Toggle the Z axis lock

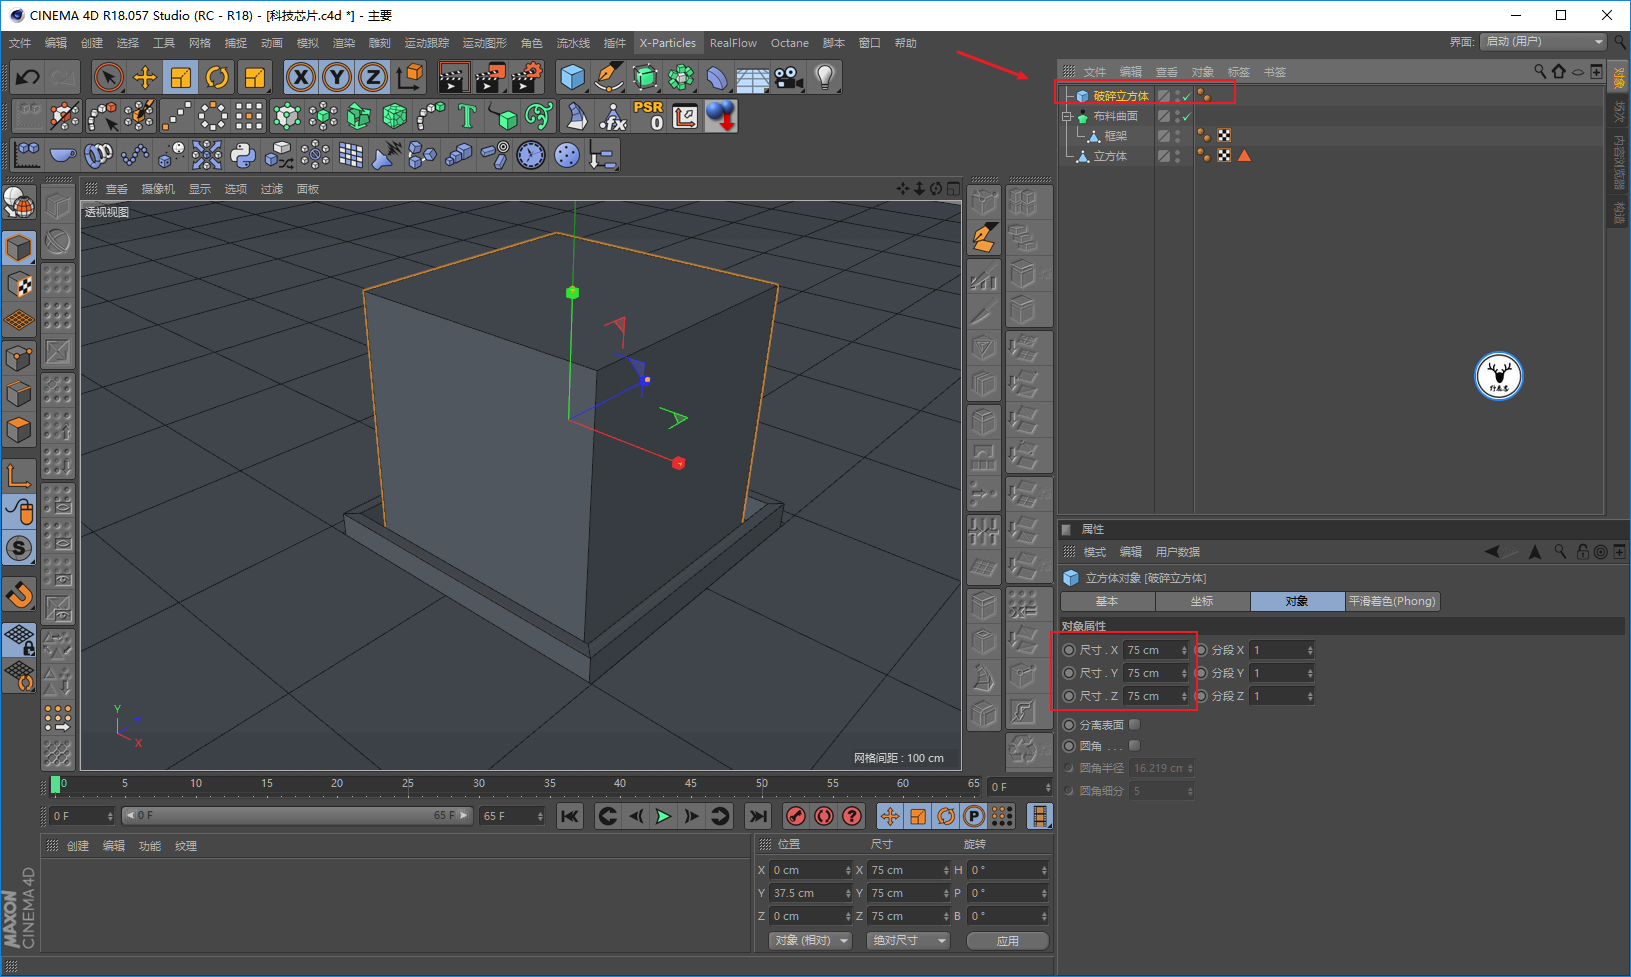[373, 77]
